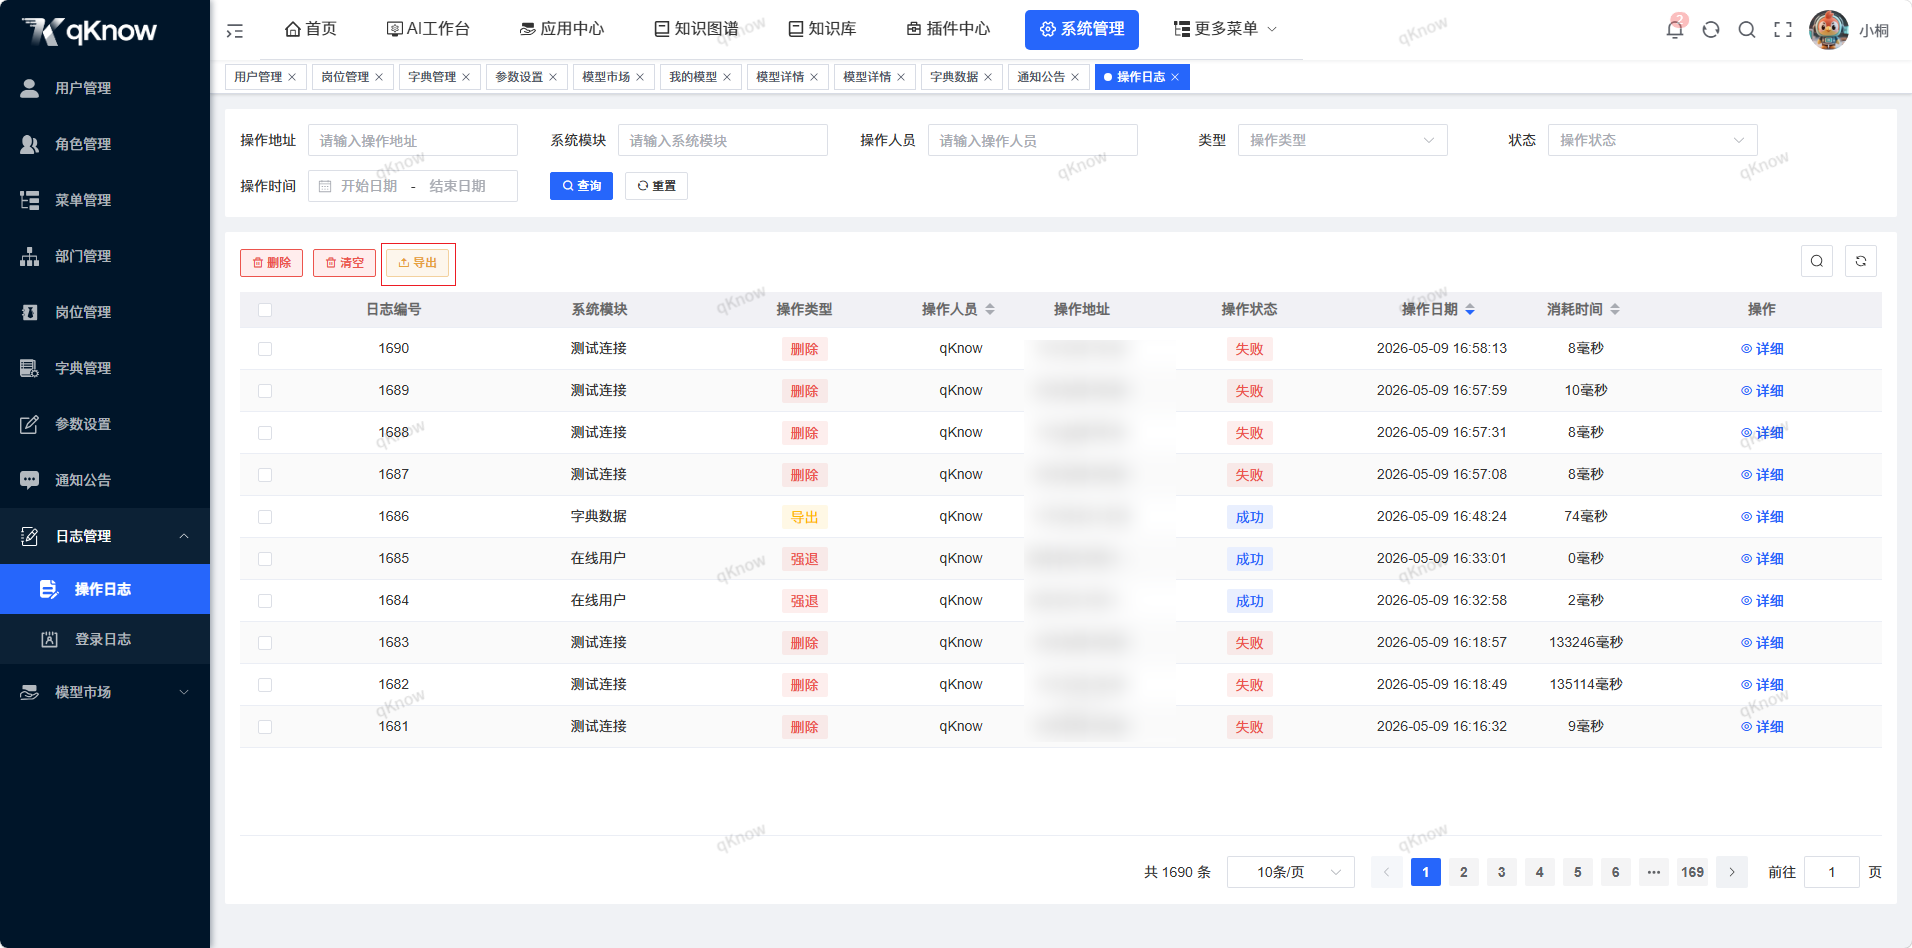1912x948 pixels.
Task: Check the row checkbox for log 1686
Action: (265, 517)
